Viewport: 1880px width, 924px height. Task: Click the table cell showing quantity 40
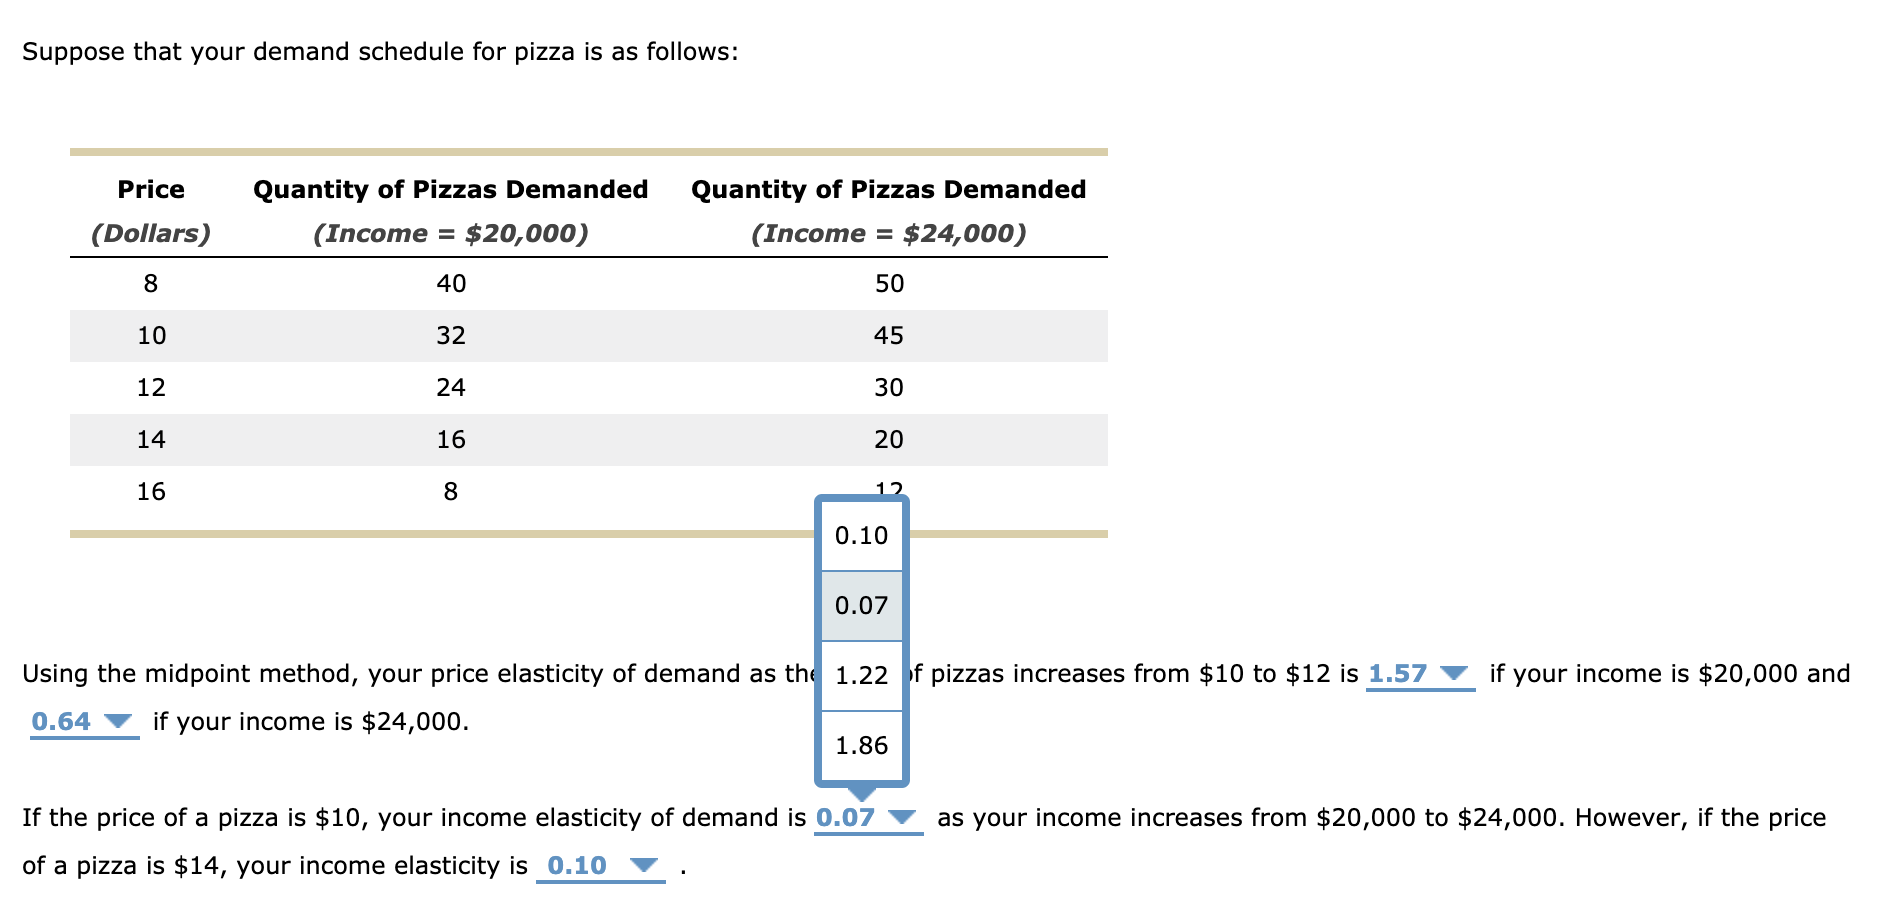point(452,284)
